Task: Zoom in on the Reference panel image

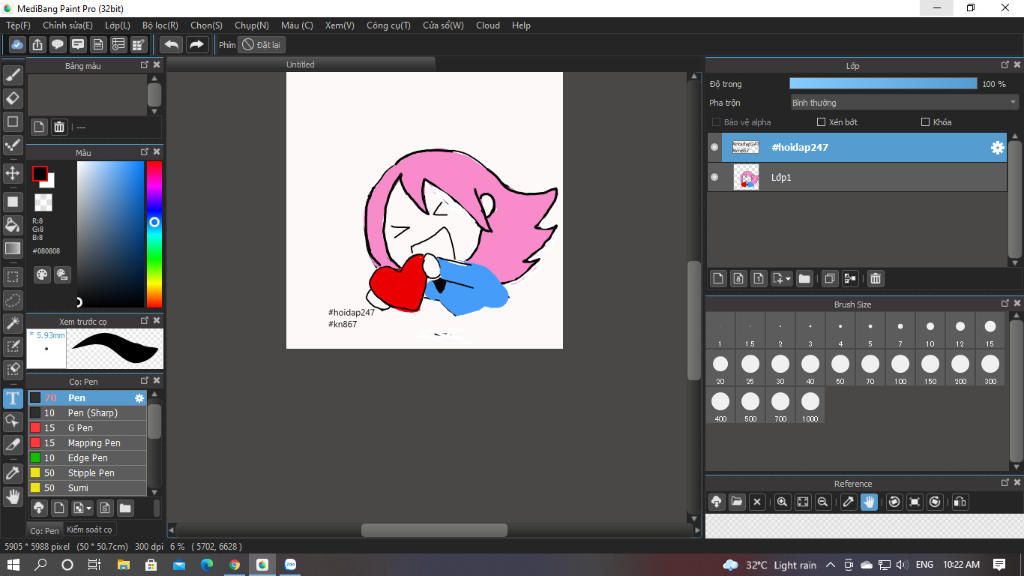Action: [x=782, y=502]
